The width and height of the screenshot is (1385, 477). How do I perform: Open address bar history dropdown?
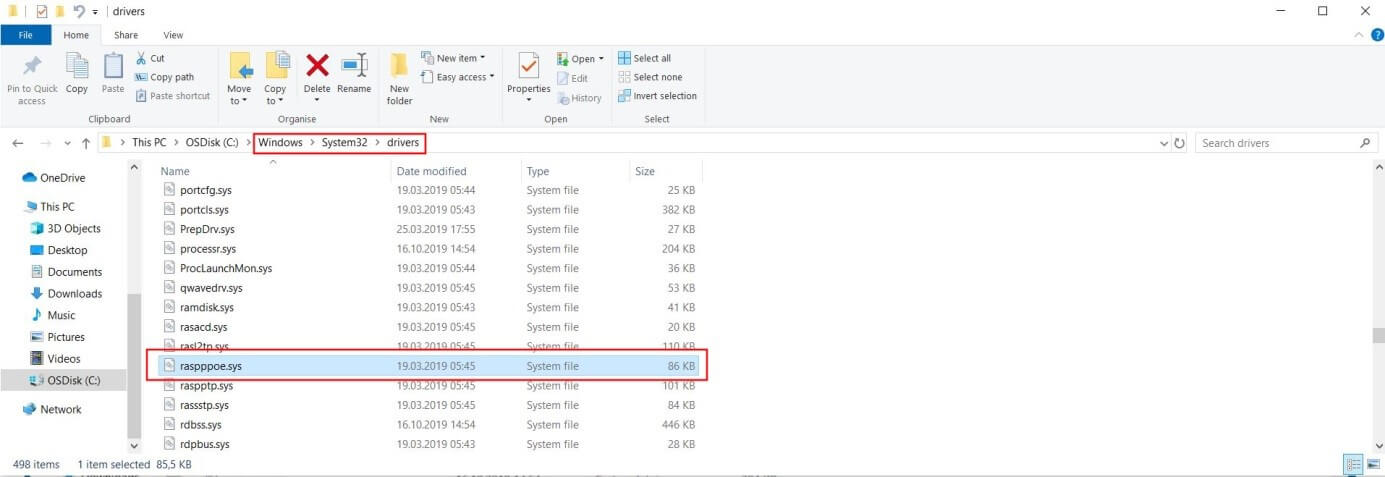pos(1164,143)
